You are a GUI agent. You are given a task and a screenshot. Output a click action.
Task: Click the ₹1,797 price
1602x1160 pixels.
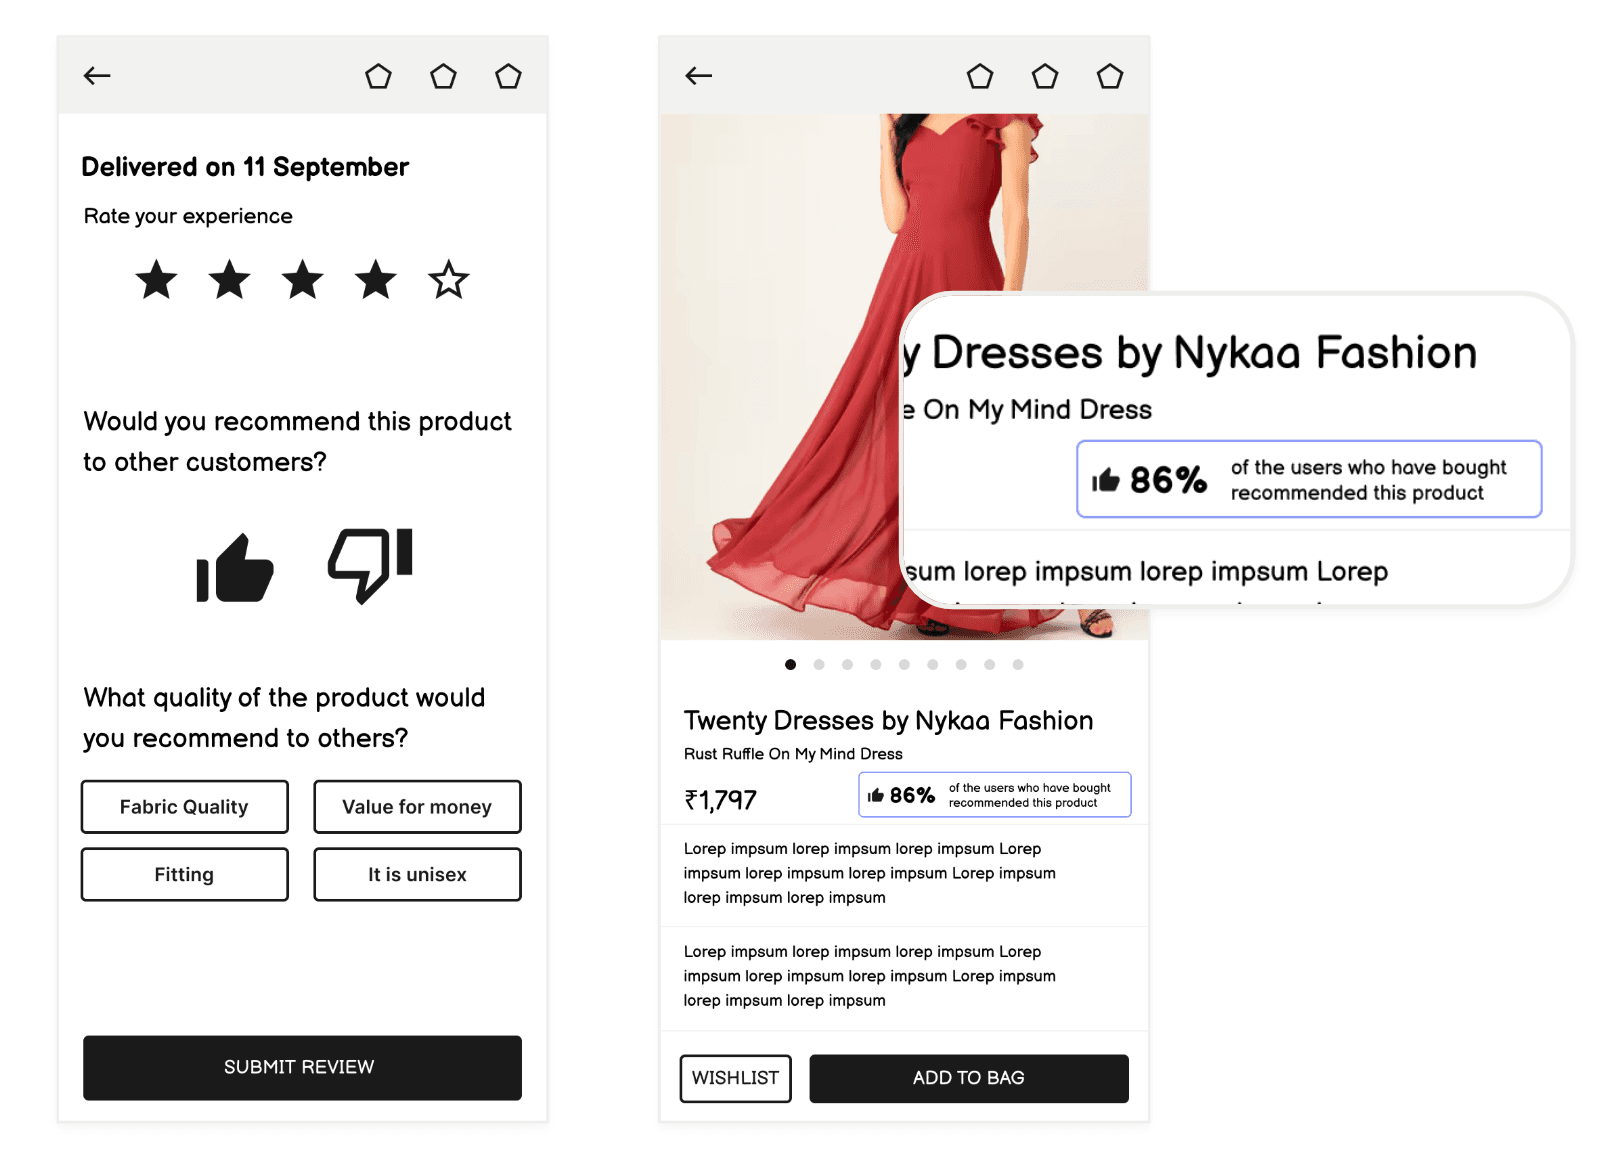[720, 800]
